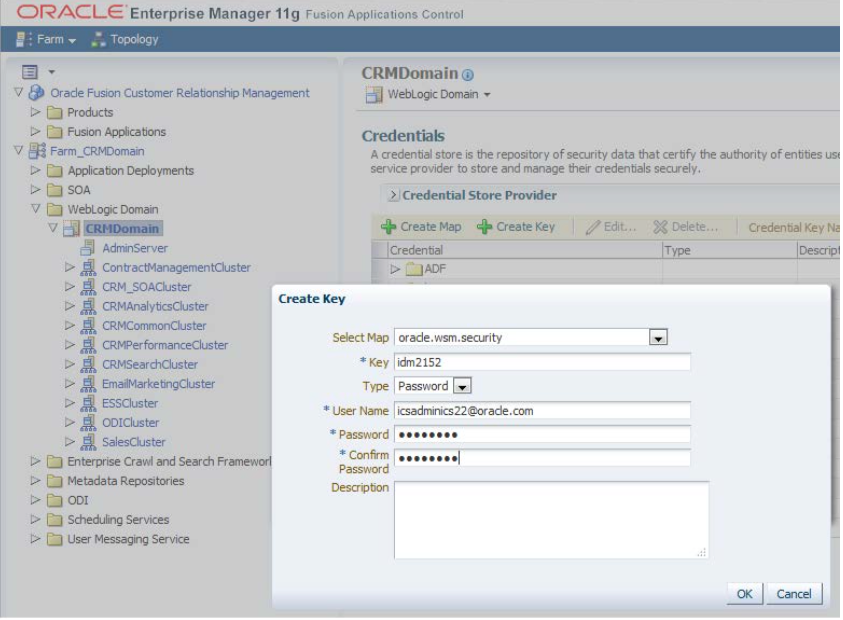The height and width of the screenshot is (620, 843).
Task: Open the Type dropdown in Create Key
Action: 462,386
